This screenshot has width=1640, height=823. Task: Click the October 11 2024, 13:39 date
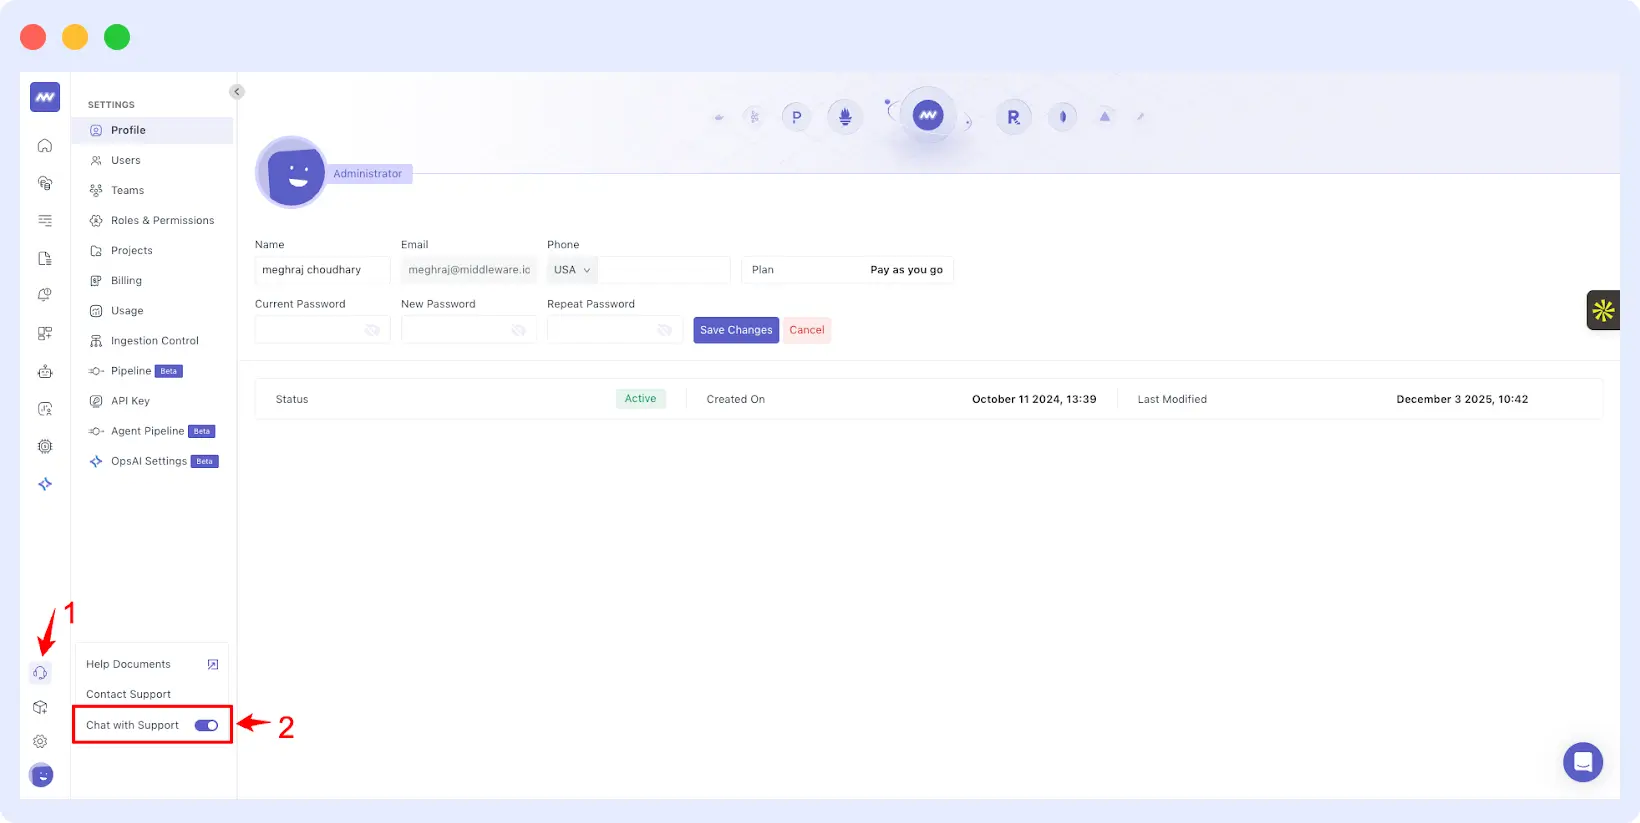point(1034,399)
